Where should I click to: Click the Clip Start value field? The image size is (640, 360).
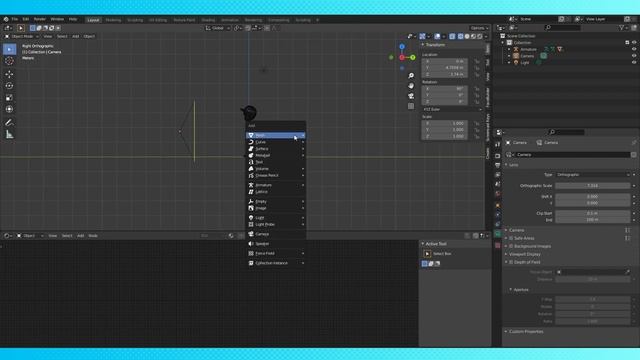pyautogui.click(x=592, y=213)
